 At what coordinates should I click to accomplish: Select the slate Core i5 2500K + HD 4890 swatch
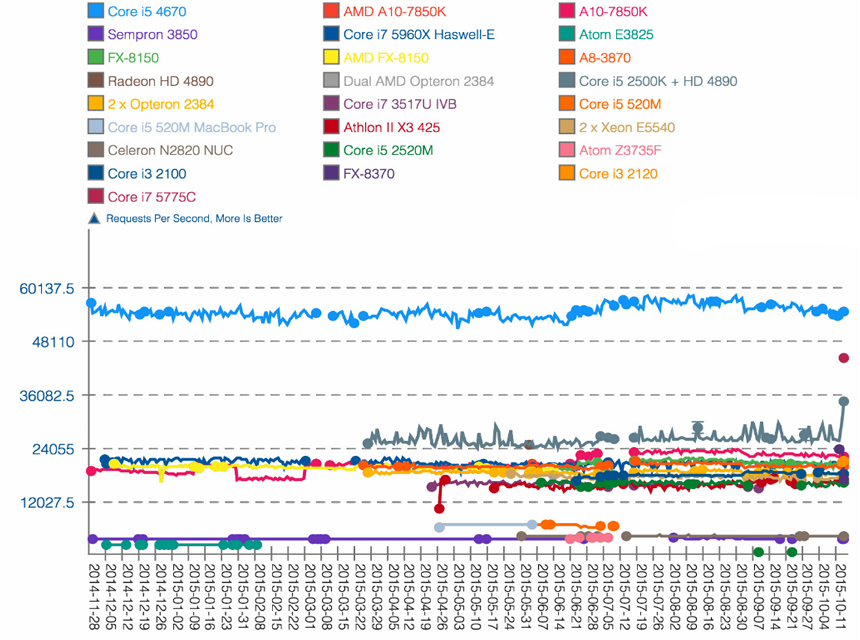(x=567, y=81)
